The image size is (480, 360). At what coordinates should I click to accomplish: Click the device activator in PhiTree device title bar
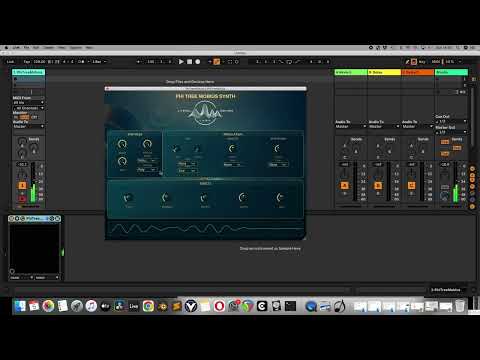(12, 218)
